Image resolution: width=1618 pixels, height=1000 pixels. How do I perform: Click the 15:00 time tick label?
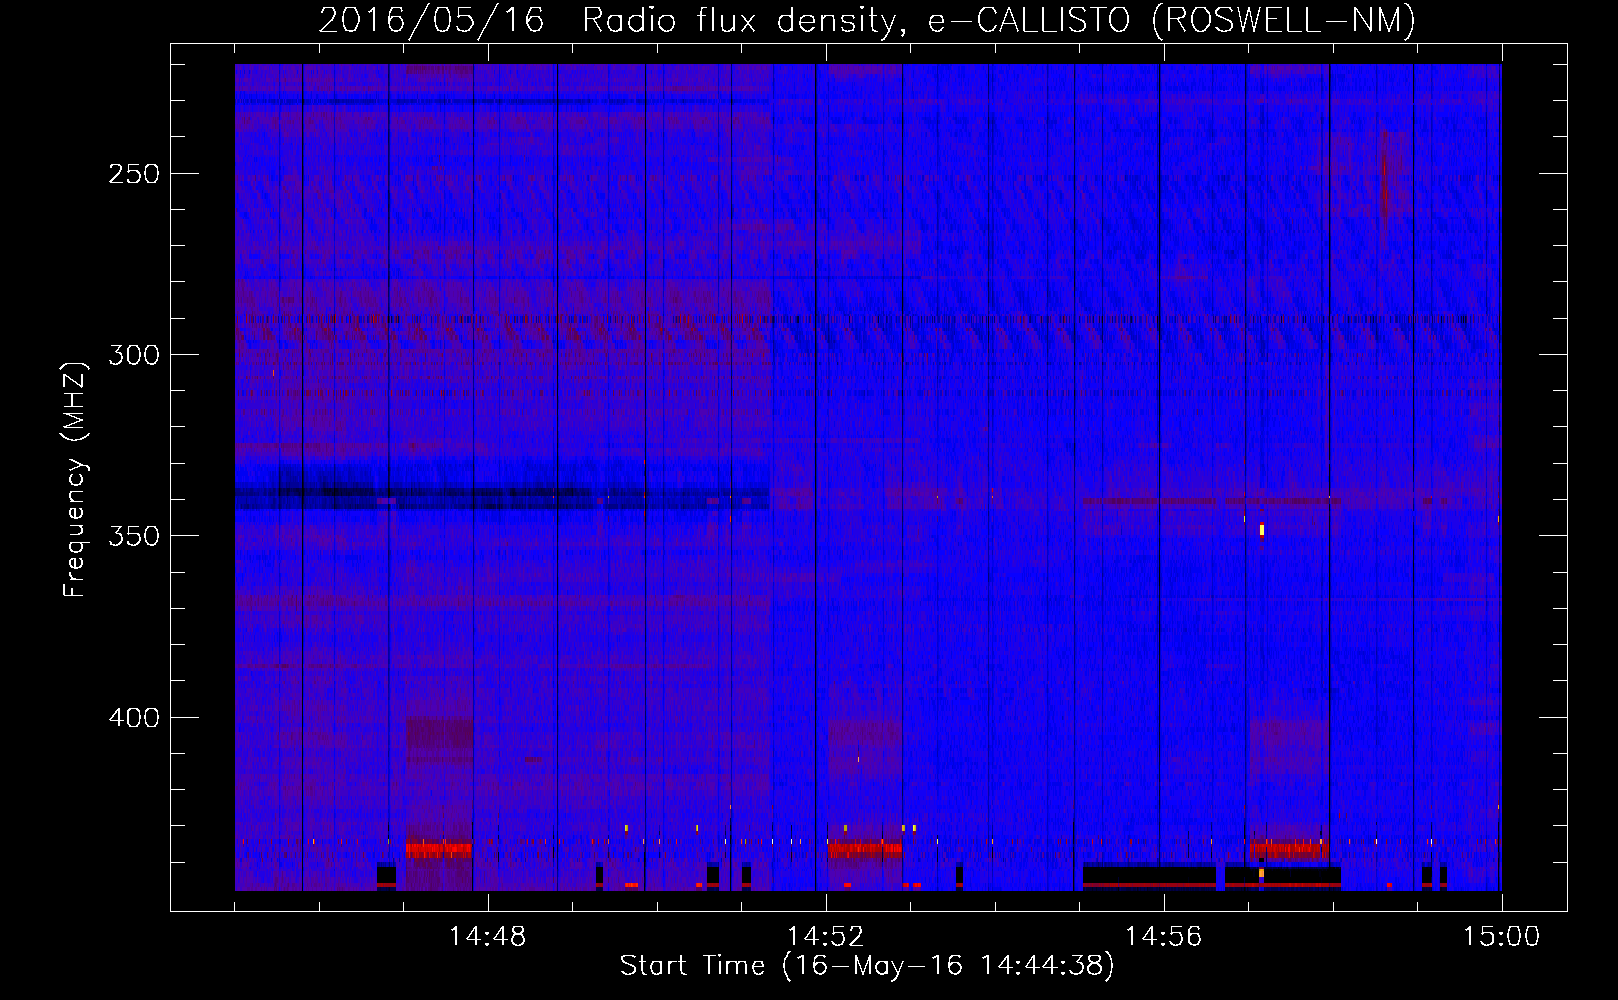(x=1501, y=937)
